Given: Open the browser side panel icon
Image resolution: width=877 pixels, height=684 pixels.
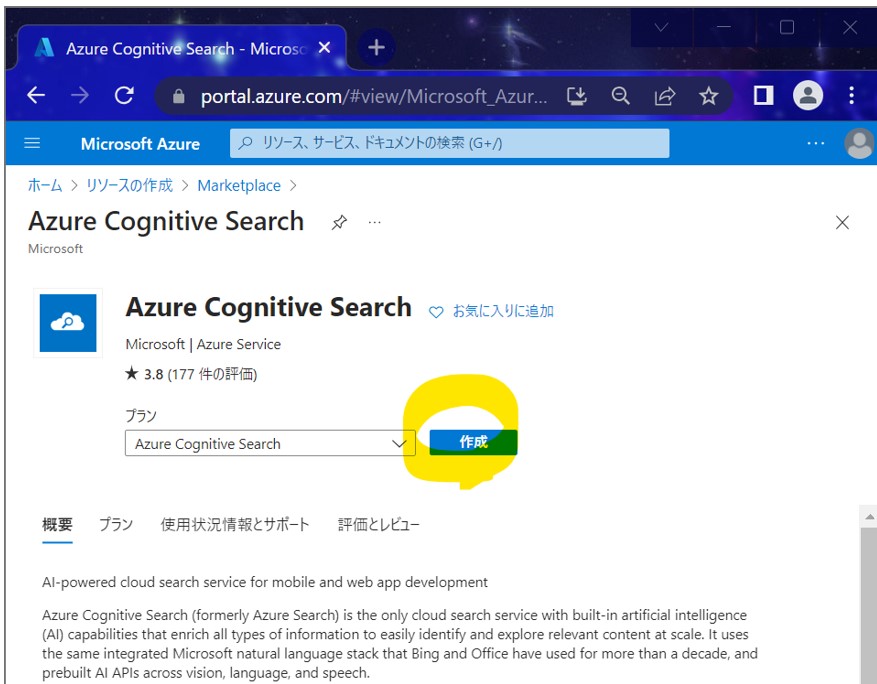Looking at the screenshot, I should pyautogui.click(x=763, y=96).
